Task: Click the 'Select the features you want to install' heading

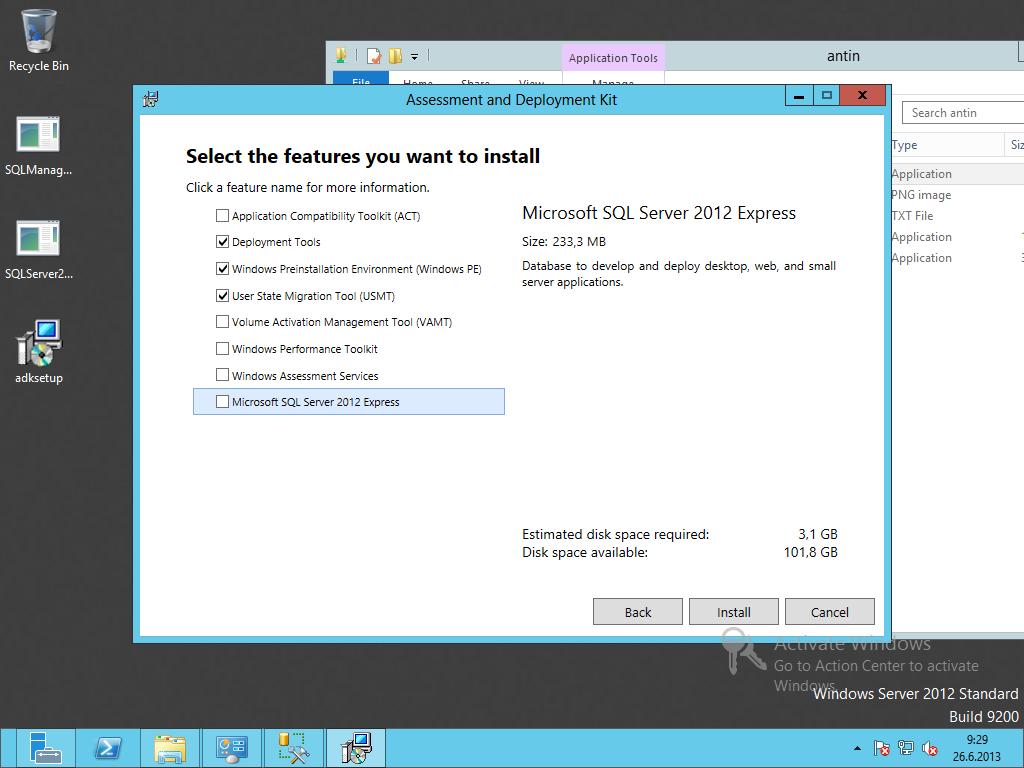Action: pyautogui.click(x=363, y=156)
